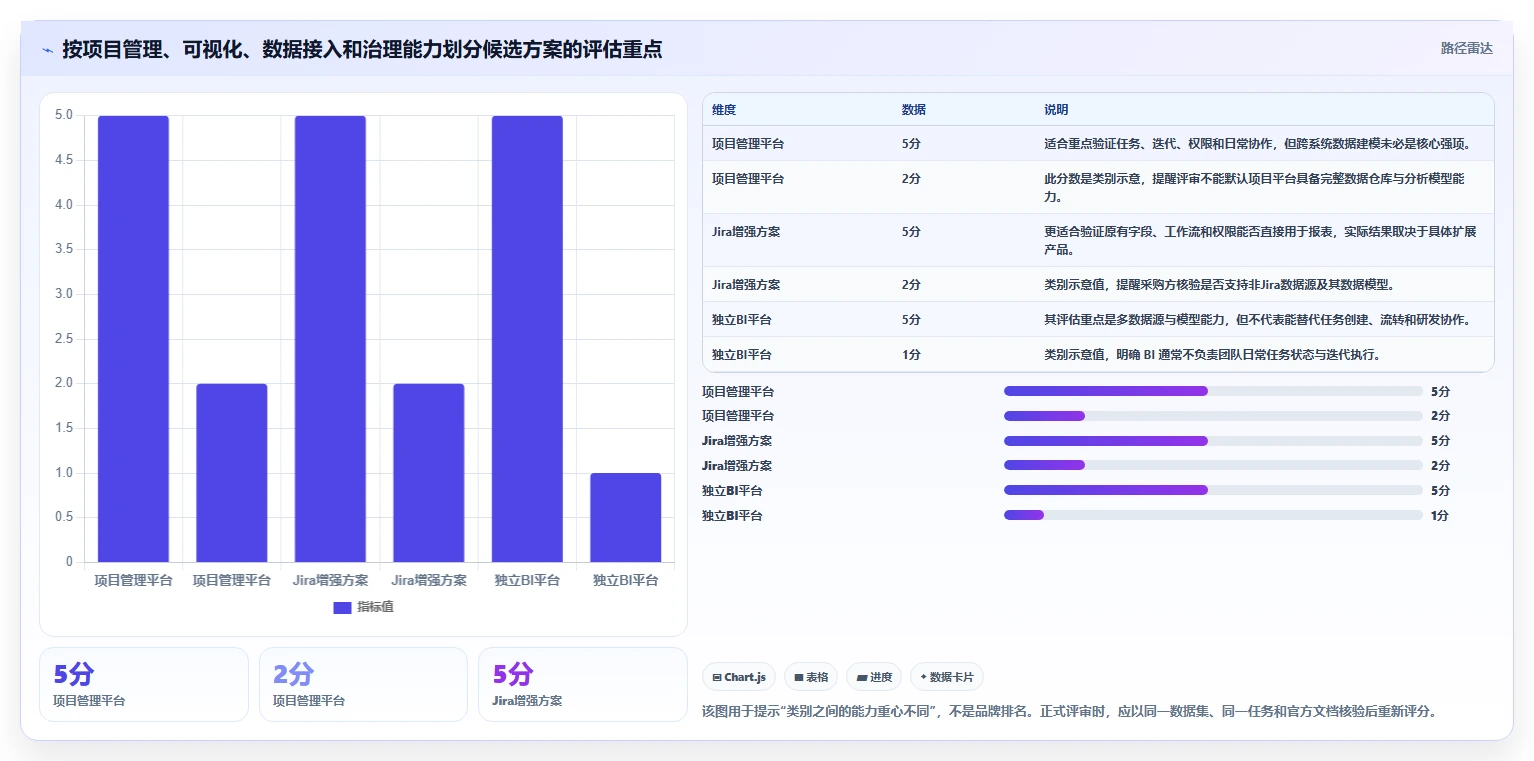Click the 路径雷达 label in the header

(1466, 48)
